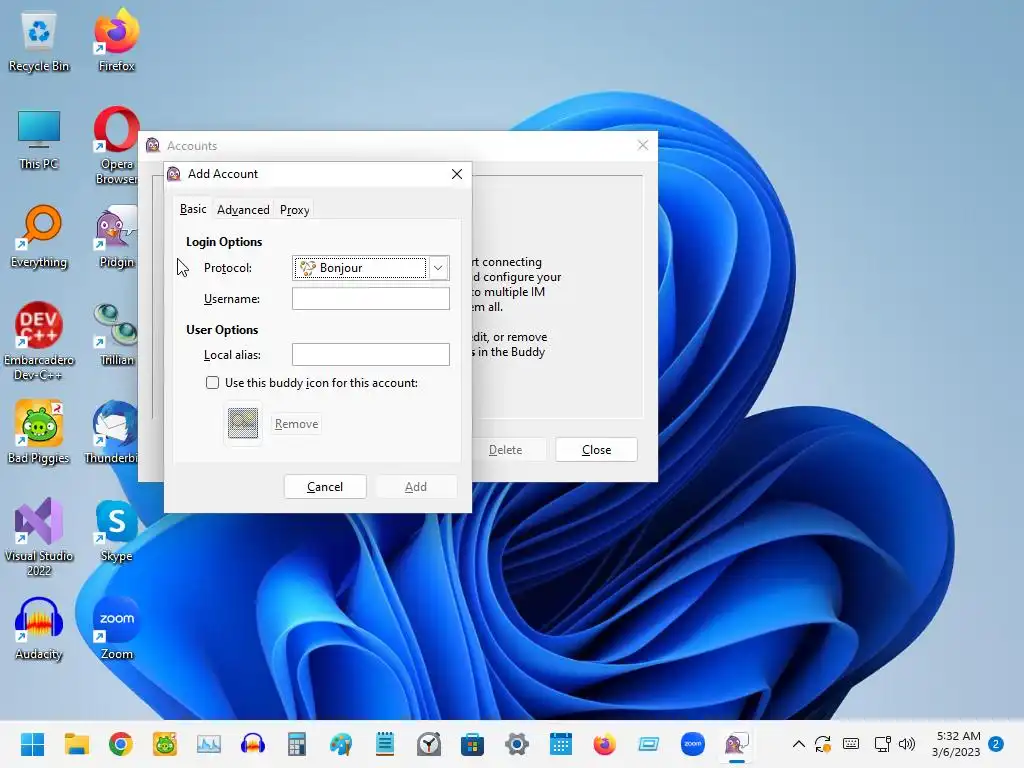The width and height of the screenshot is (1024, 768).
Task: Open the Zoom desktop icon
Action: 116,629
